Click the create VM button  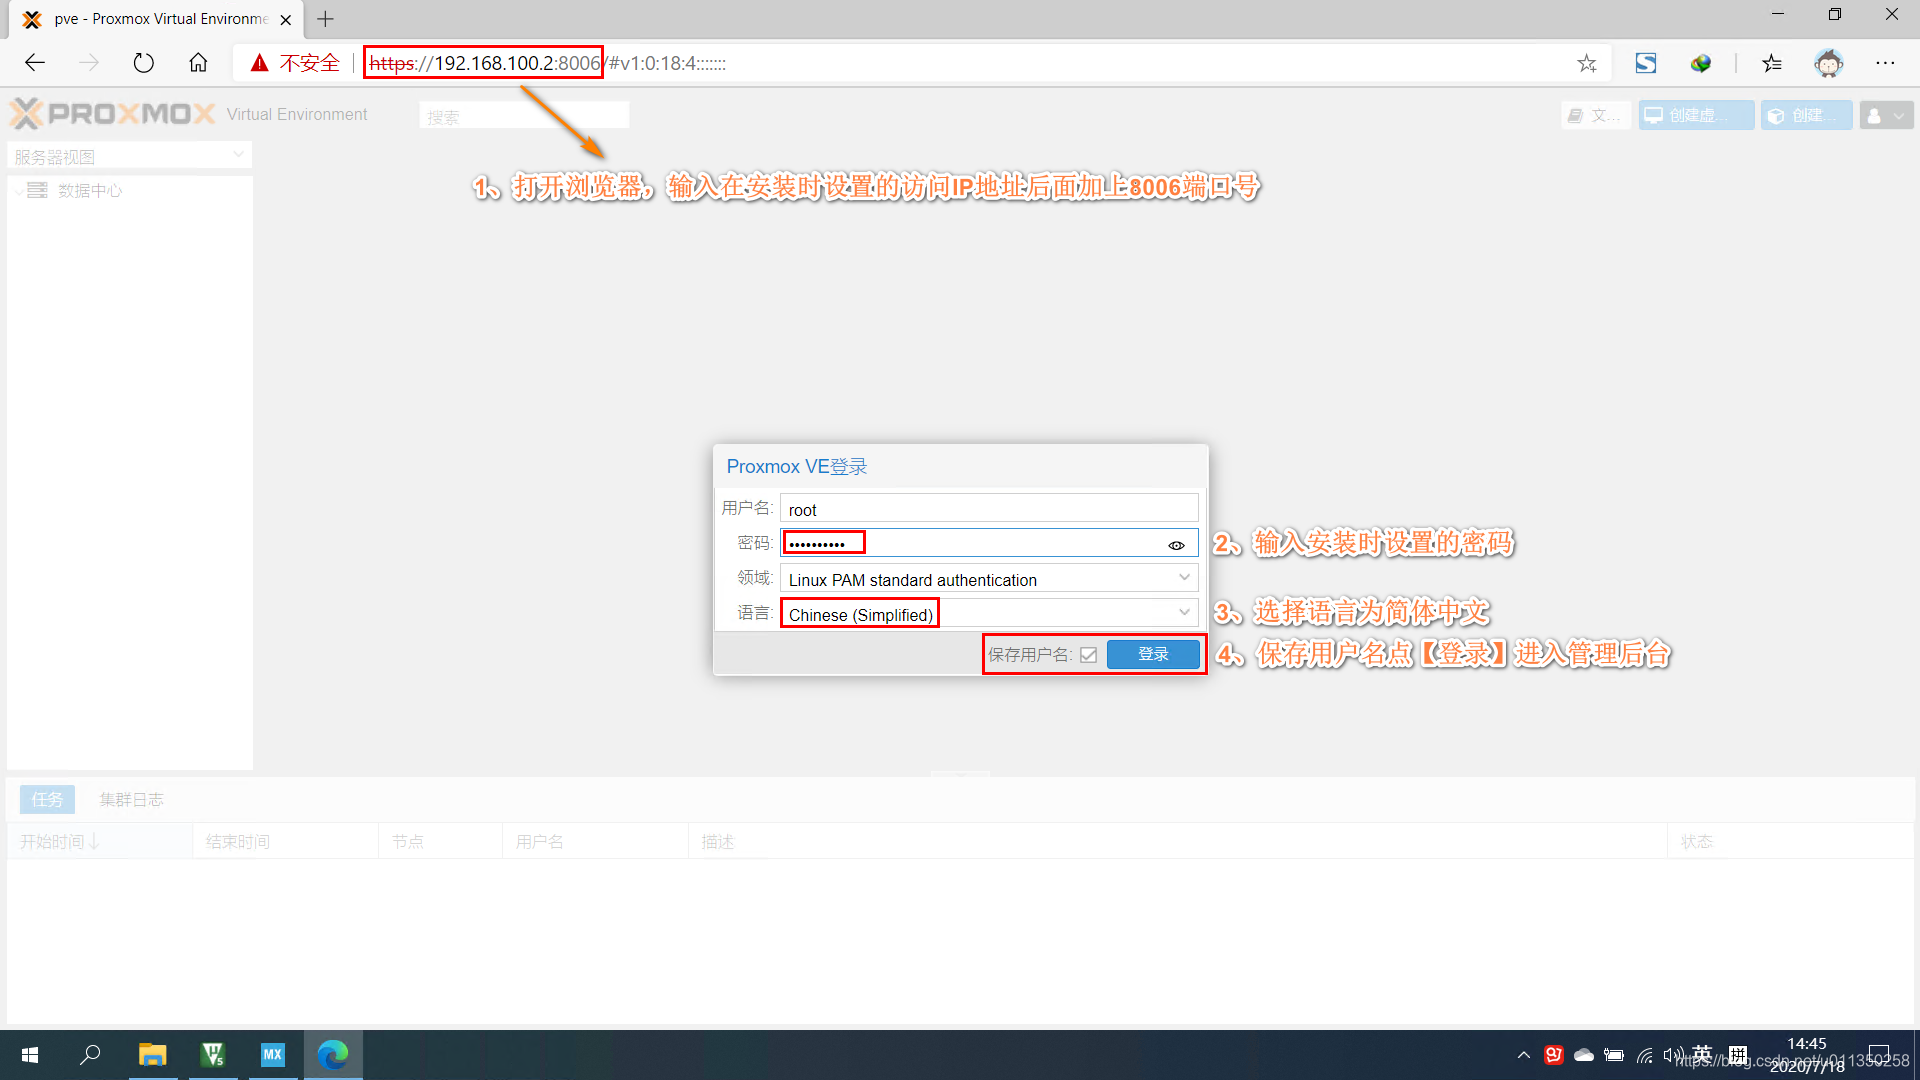pos(1695,115)
